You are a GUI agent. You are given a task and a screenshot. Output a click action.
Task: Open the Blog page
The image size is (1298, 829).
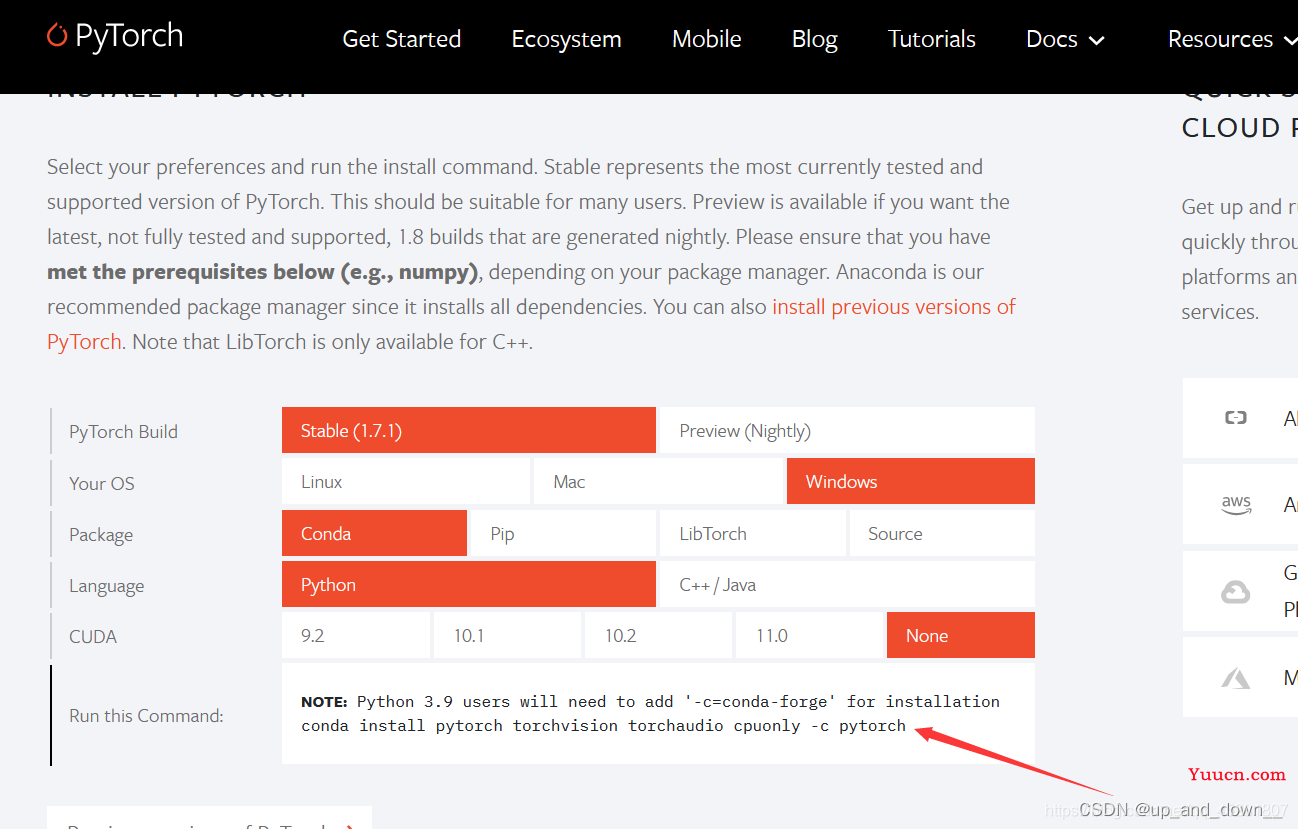[815, 39]
